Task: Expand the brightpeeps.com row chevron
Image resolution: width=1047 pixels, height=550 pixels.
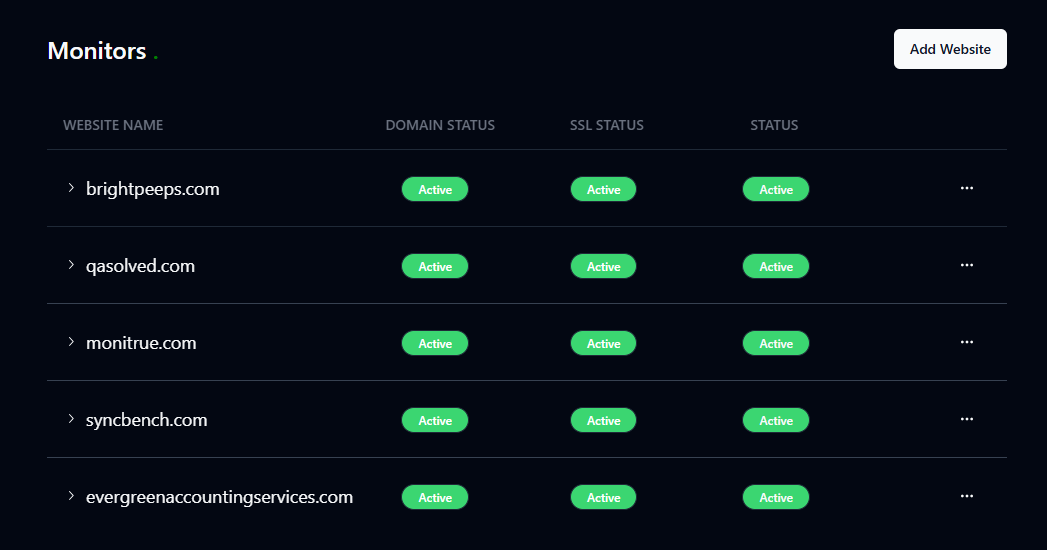Action: [x=71, y=188]
